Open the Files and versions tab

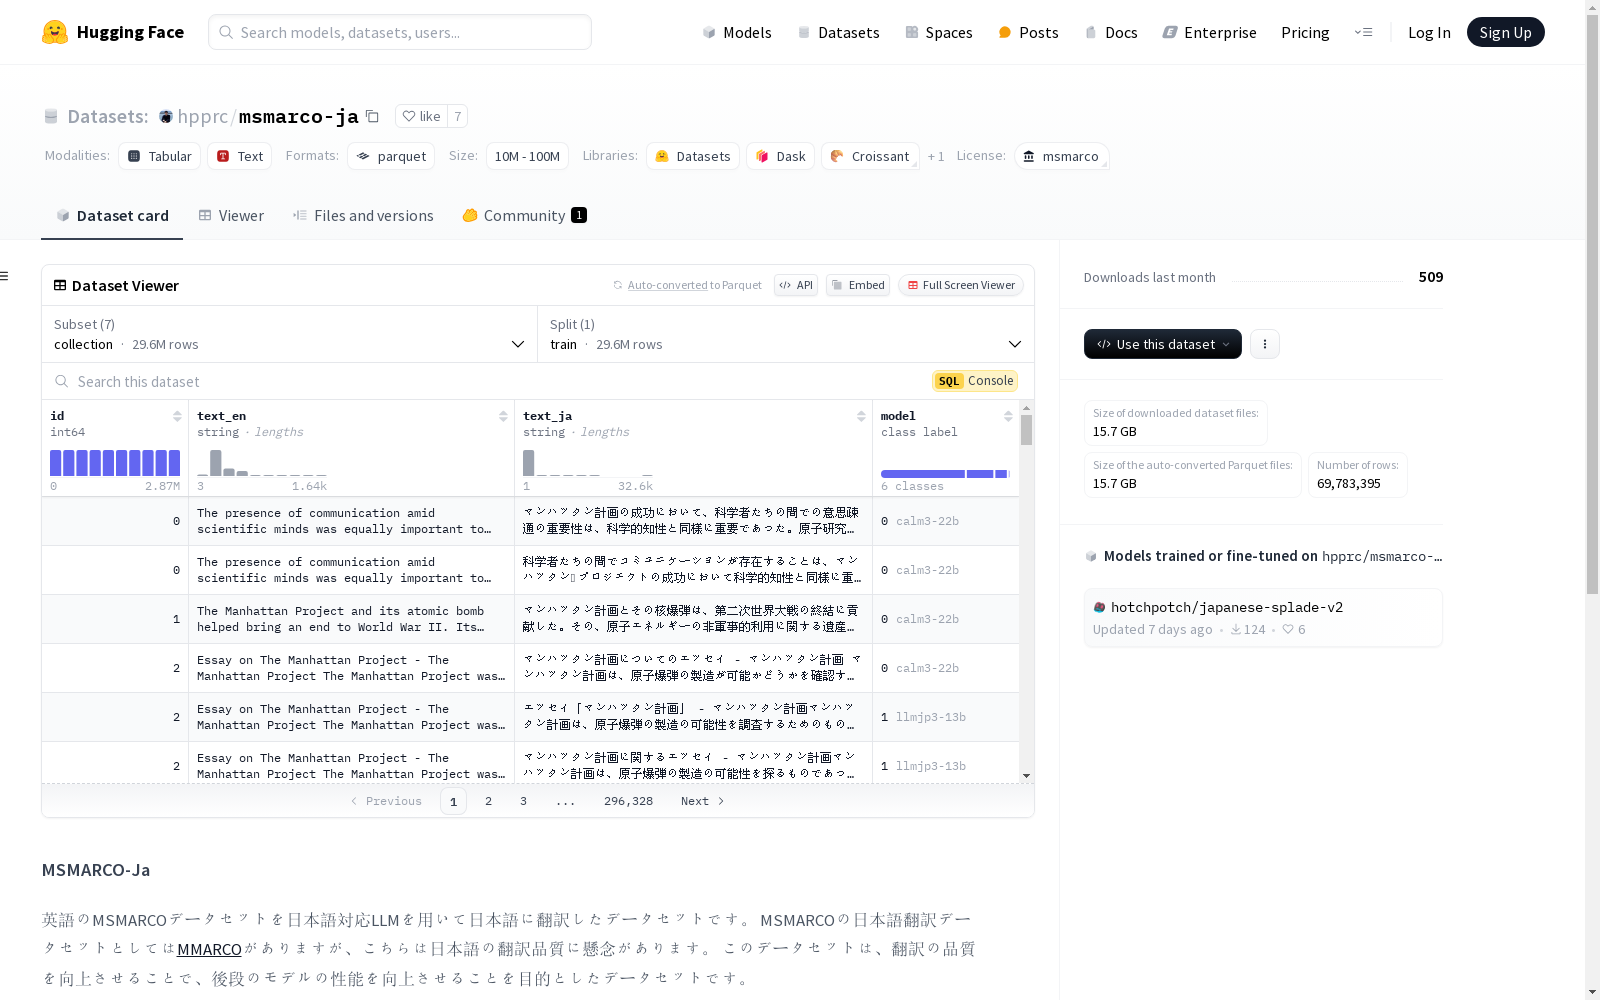pyautogui.click(x=363, y=216)
